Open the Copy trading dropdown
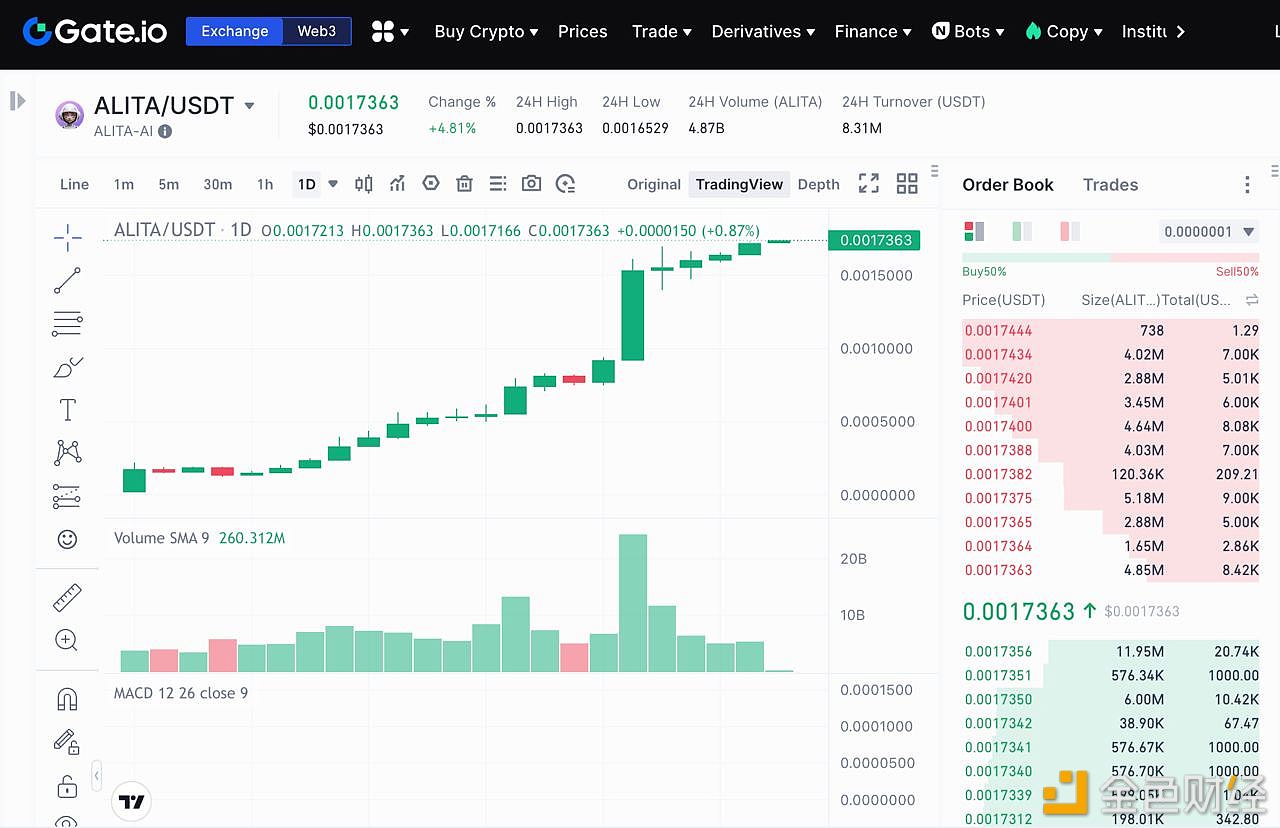1280x828 pixels. pos(1064,31)
